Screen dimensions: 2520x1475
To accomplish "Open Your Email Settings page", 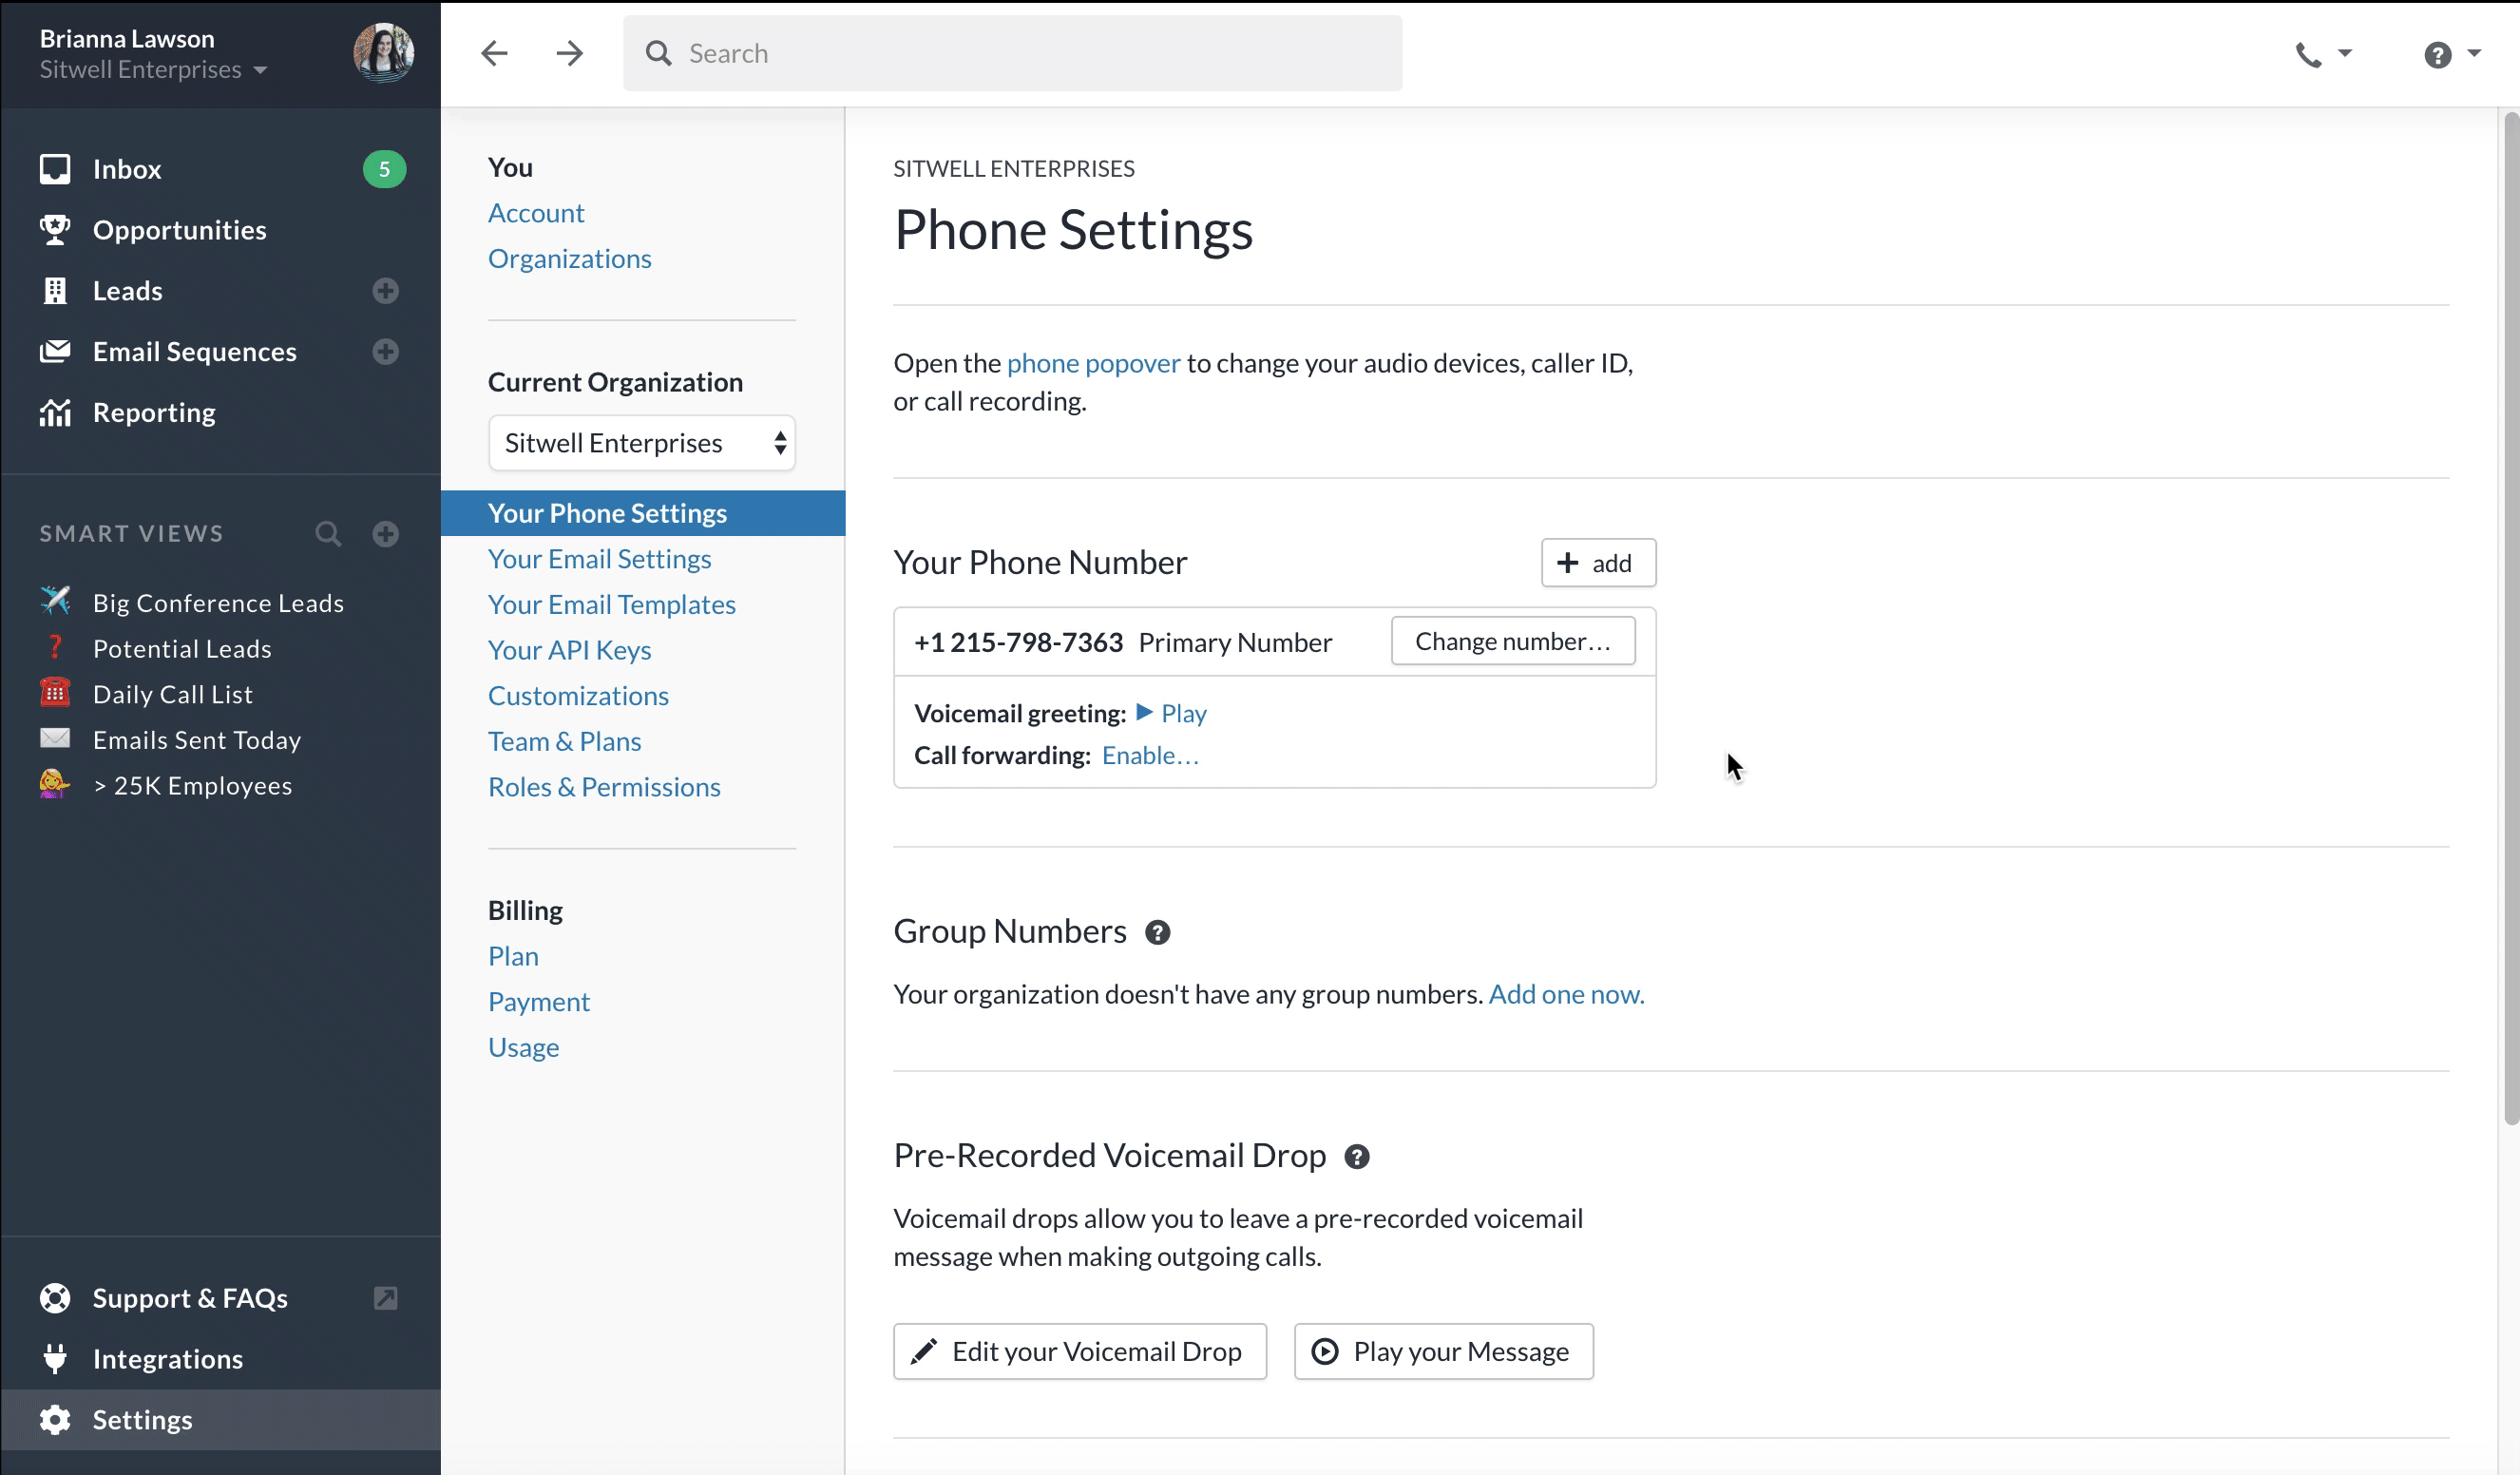I will [x=599, y=559].
